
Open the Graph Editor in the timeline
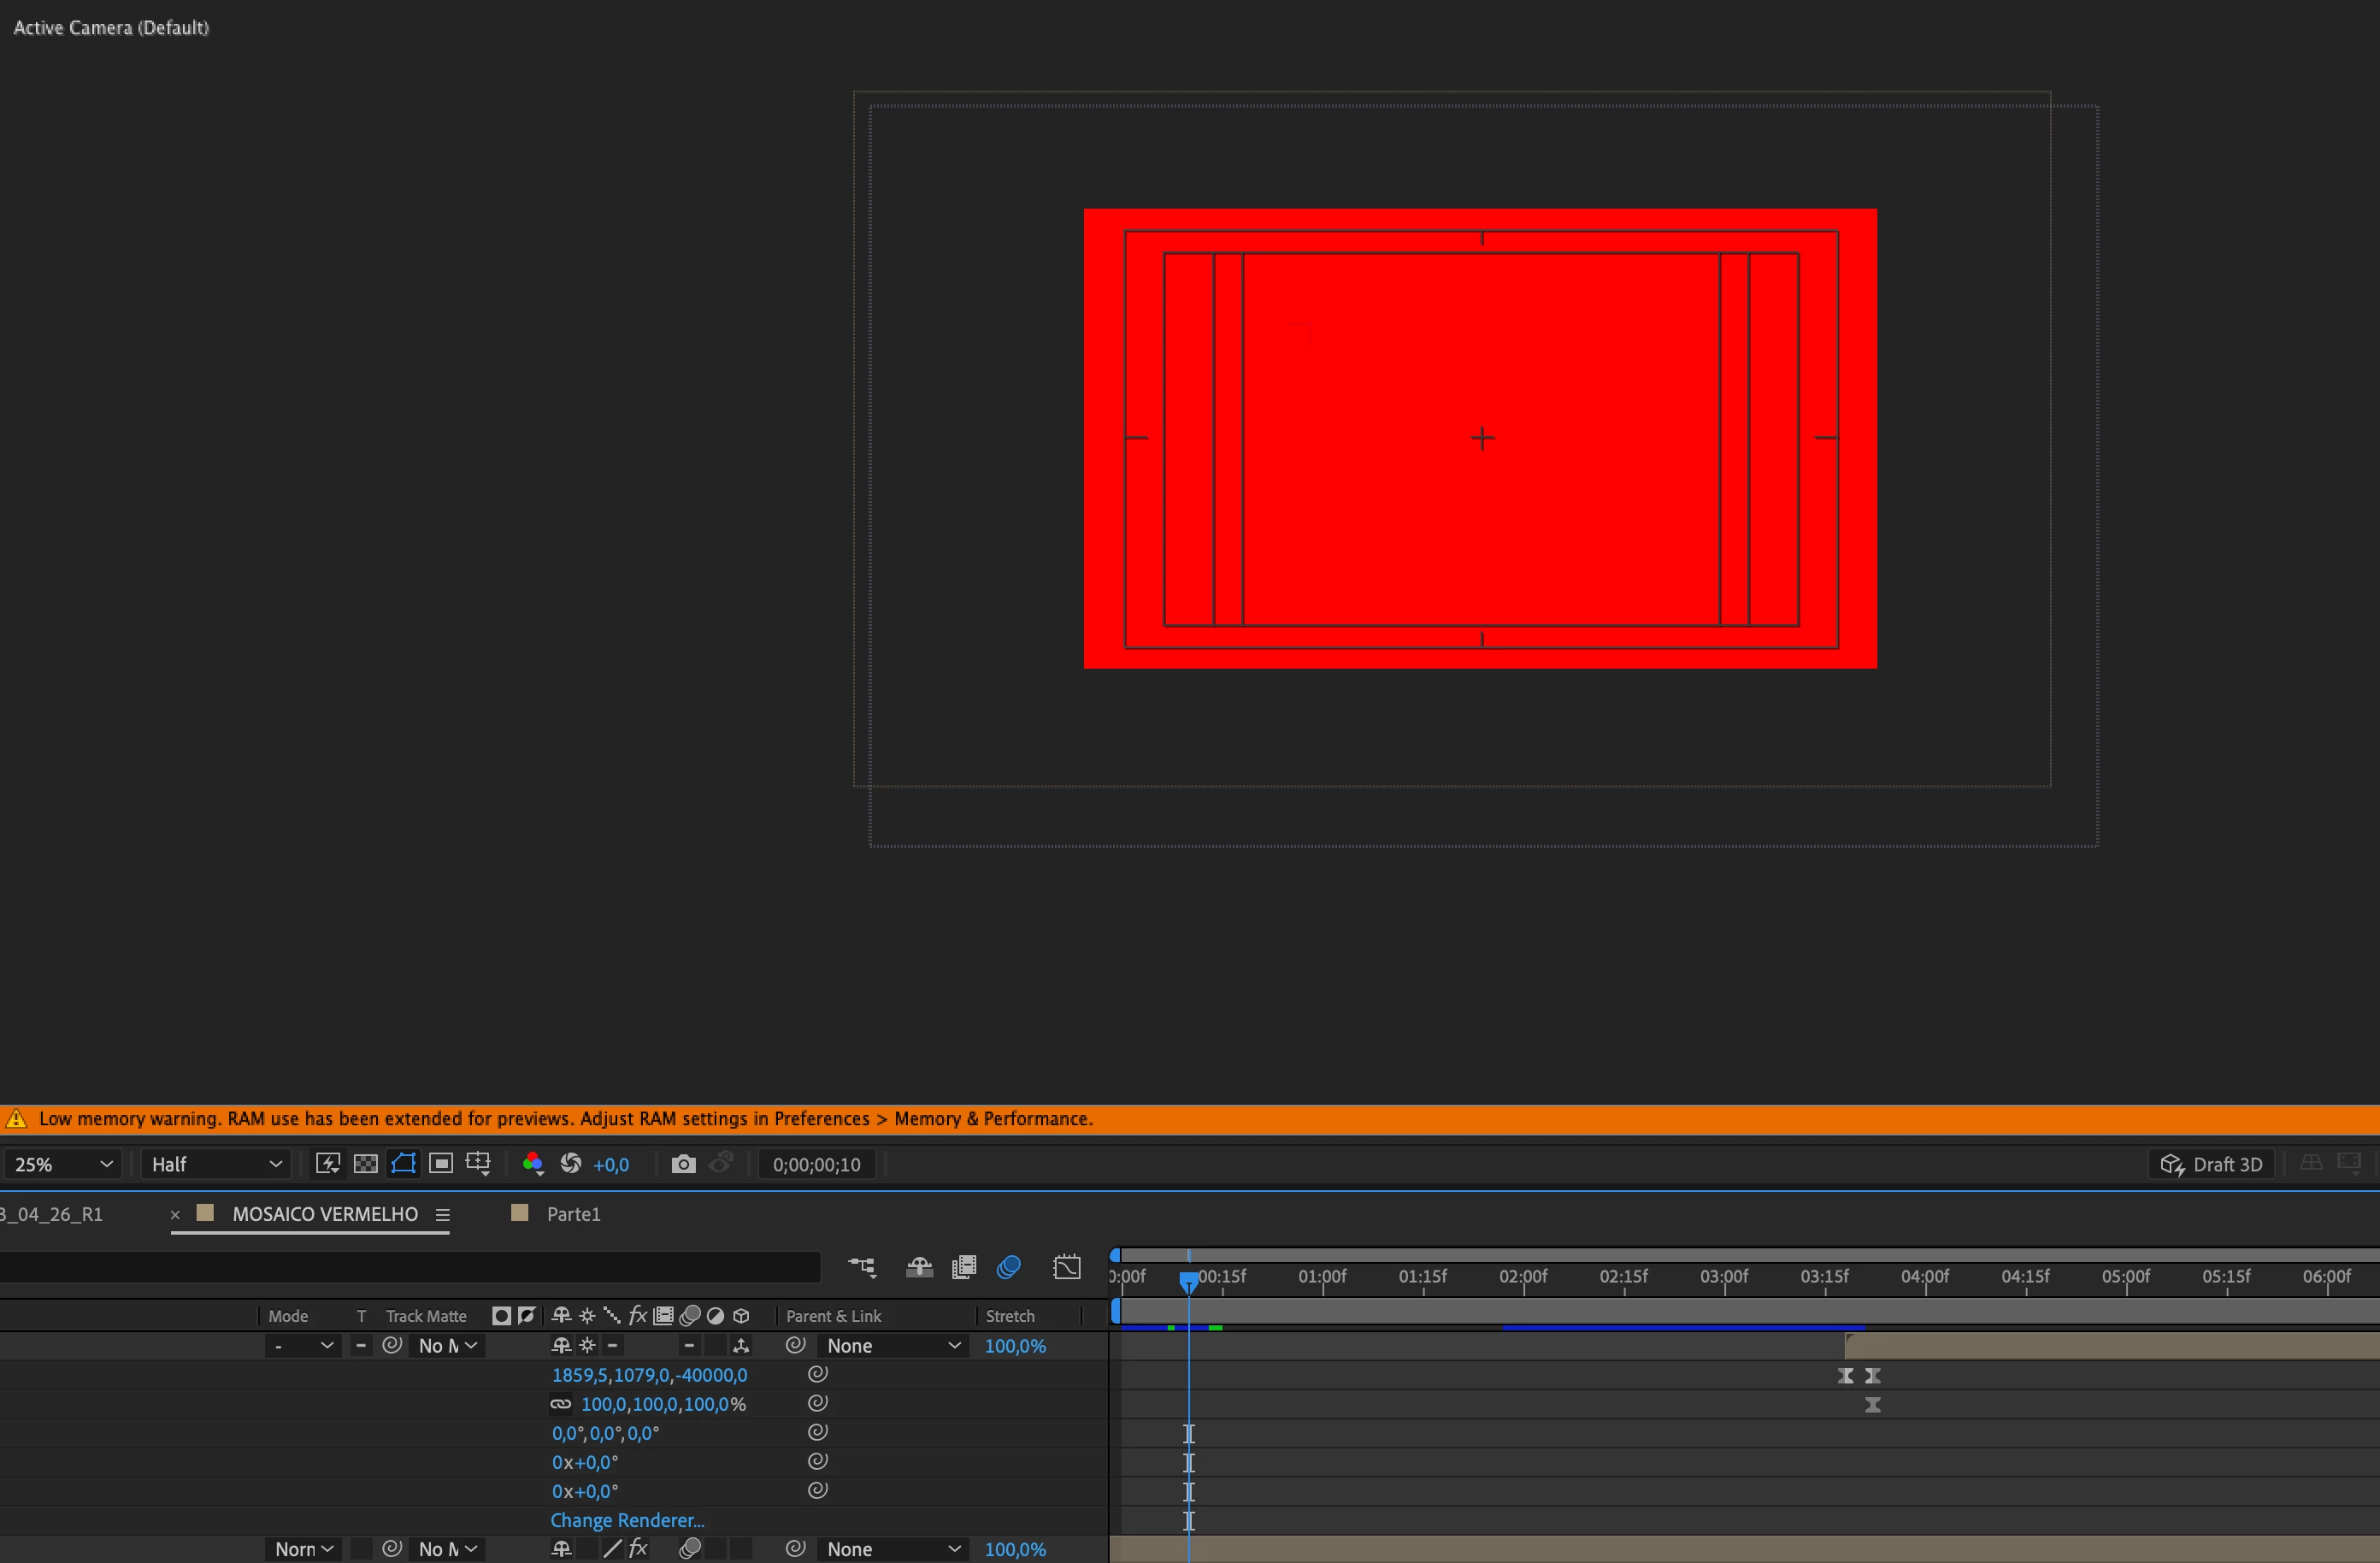1067,1267
